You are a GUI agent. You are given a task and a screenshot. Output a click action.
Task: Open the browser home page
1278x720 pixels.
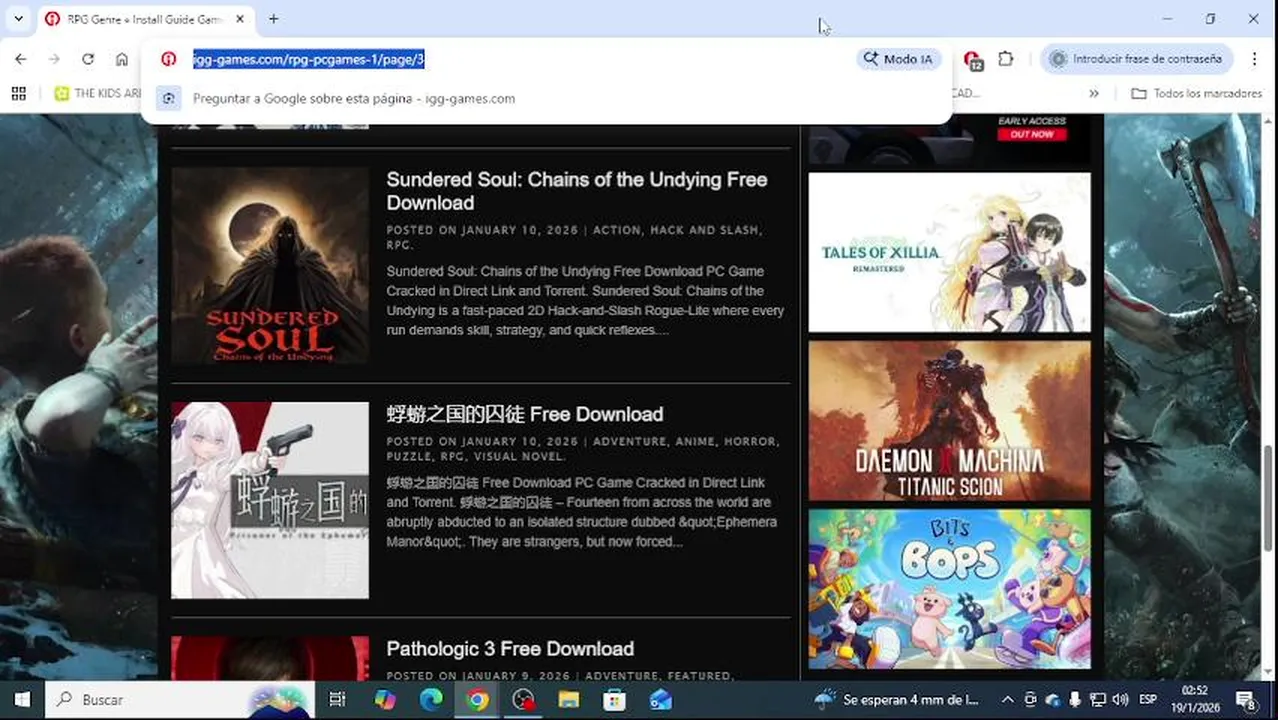(122, 59)
